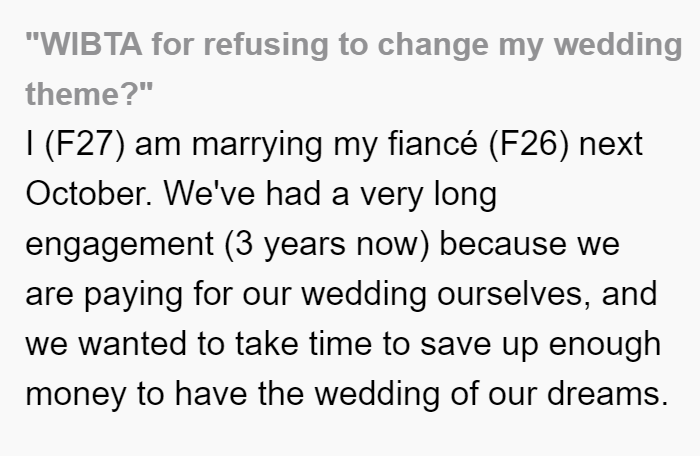This screenshot has width=700, height=456.
Task: Click the "(F26)" age tag
Action: point(529,144)
